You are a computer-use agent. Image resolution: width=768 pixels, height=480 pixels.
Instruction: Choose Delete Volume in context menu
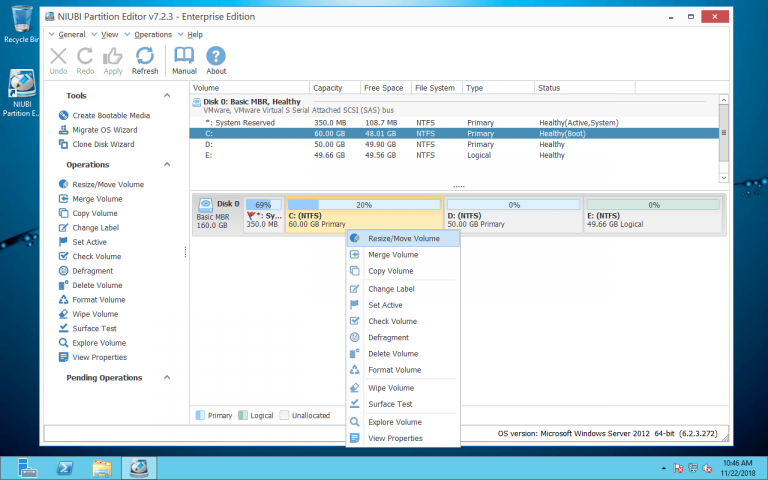point(403,354)
